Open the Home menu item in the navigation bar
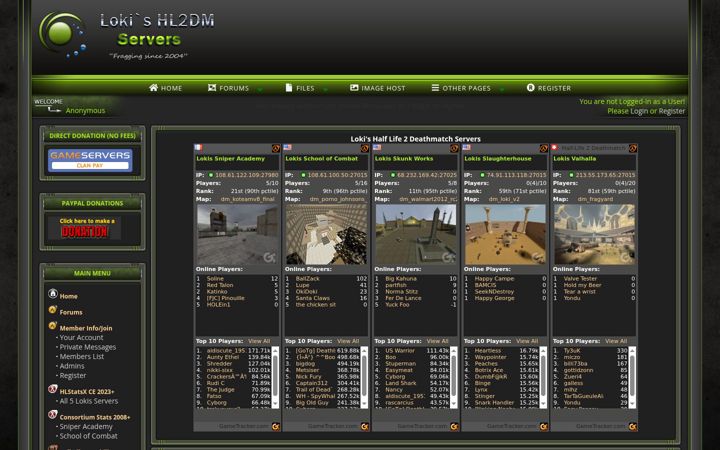The height and width of the screenshot is (450, 720). pyautogui.click(x=166, y=88)
